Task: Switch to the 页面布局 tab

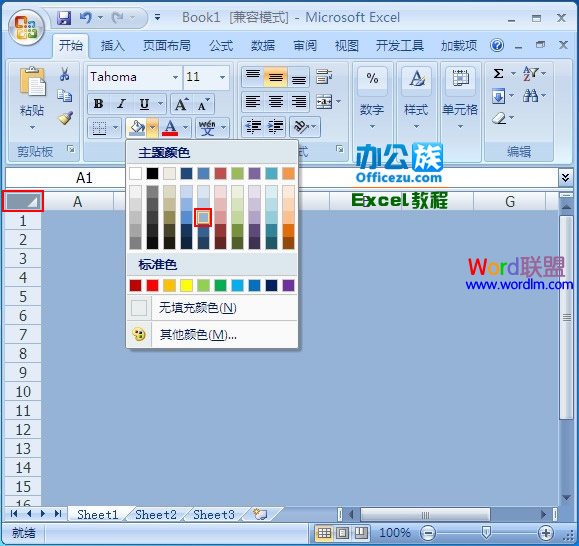Action: tap(167, 46)
